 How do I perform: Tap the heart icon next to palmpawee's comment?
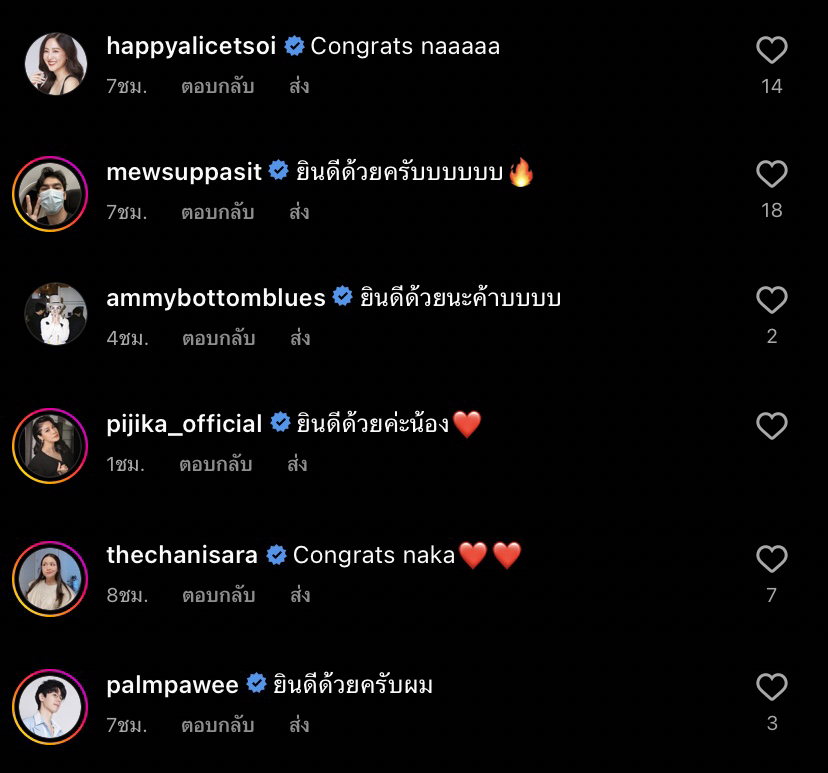pyautogui.click(x=771, y=685)
